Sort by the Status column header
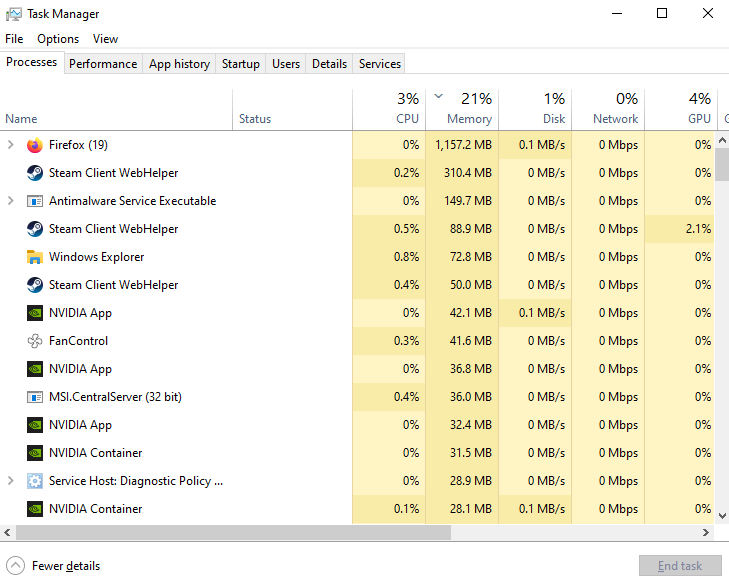The image size is (729, 588). [292, 110]
